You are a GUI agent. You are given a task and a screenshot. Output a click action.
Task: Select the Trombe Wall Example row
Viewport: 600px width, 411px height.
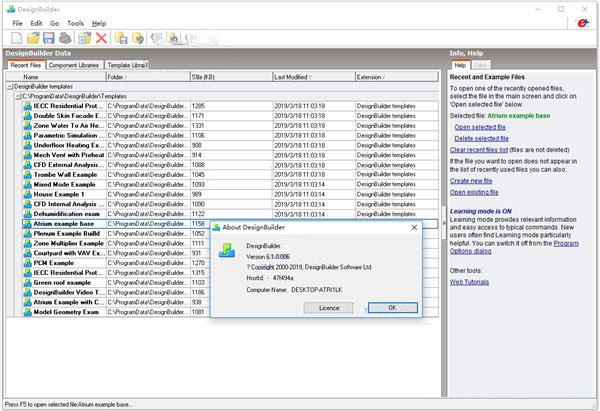(65, 174)
